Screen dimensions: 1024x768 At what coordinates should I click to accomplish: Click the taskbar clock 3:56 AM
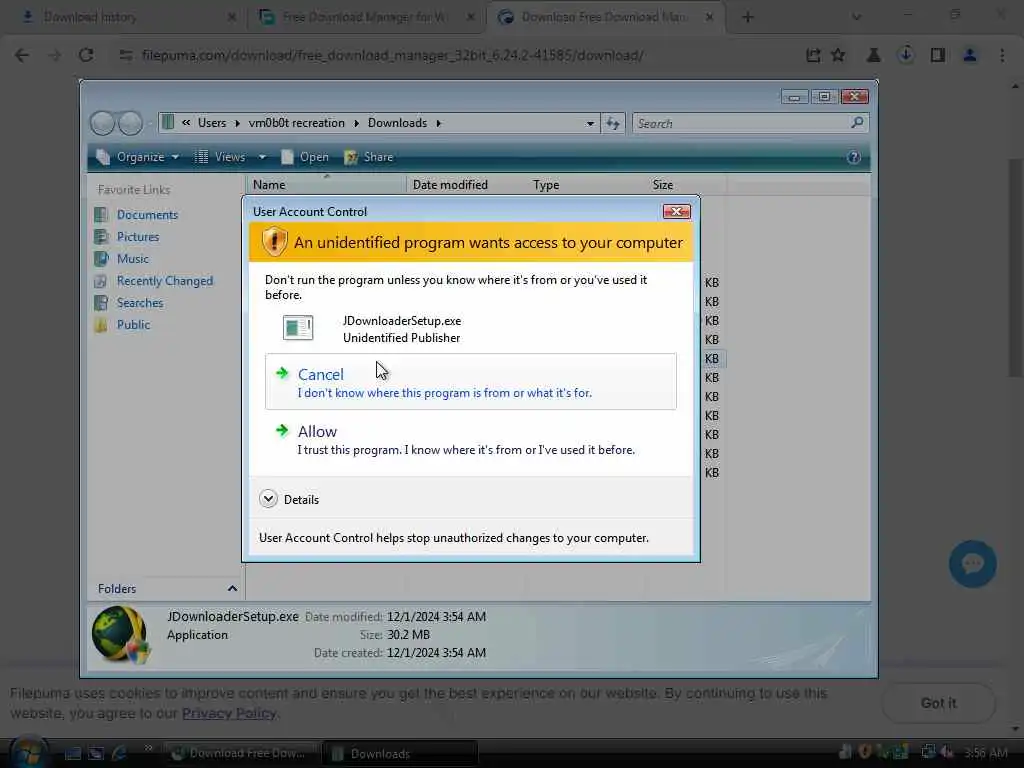985,753
